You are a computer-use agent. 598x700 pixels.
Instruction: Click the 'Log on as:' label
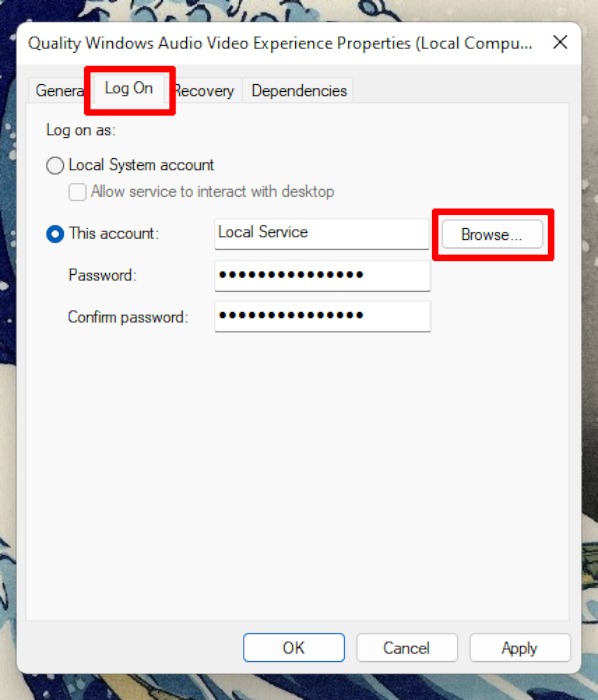pyautogui.click(x=81, y=130)
